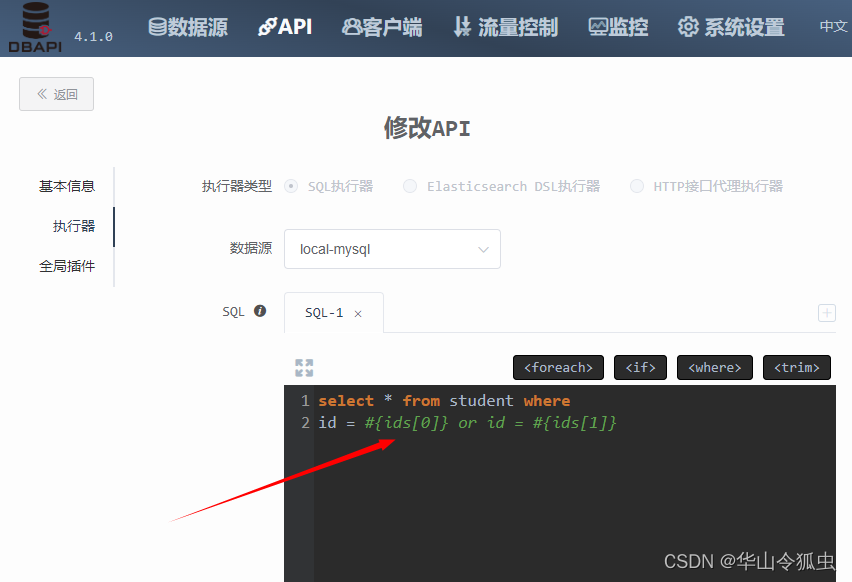Open the local-mysql datasource dropdown
The width and height of the screenshot is (852, 582).
[392, 249]
